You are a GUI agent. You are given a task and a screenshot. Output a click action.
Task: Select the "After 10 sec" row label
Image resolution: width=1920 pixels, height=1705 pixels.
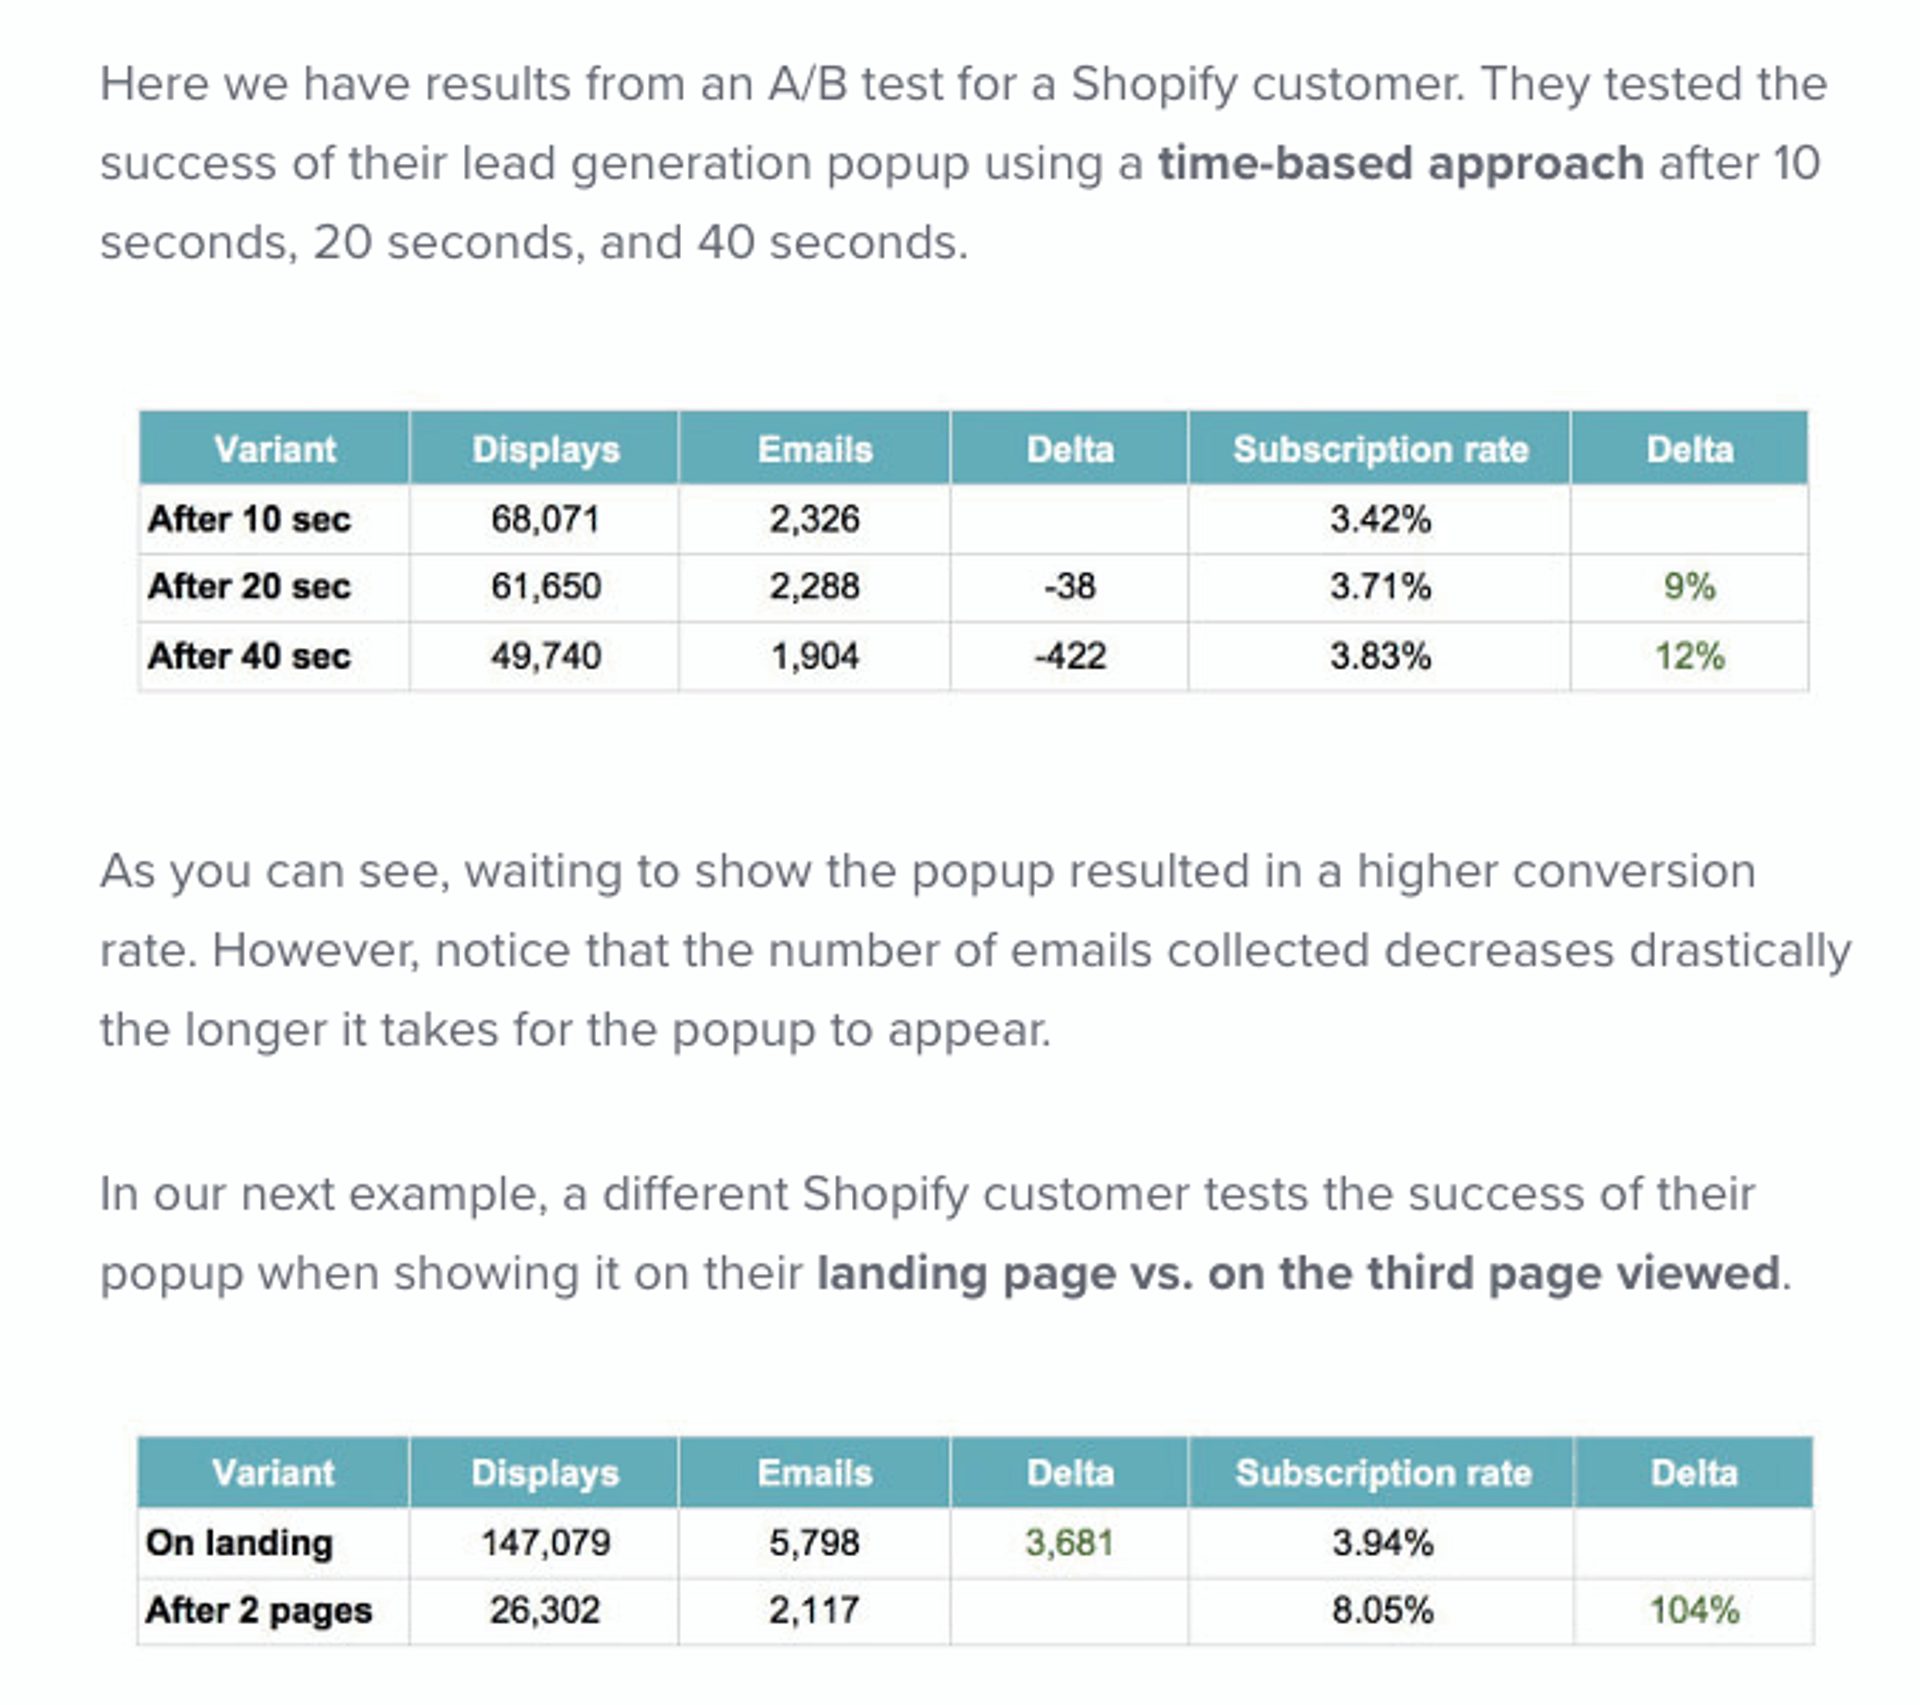click(x=249, y=519)
